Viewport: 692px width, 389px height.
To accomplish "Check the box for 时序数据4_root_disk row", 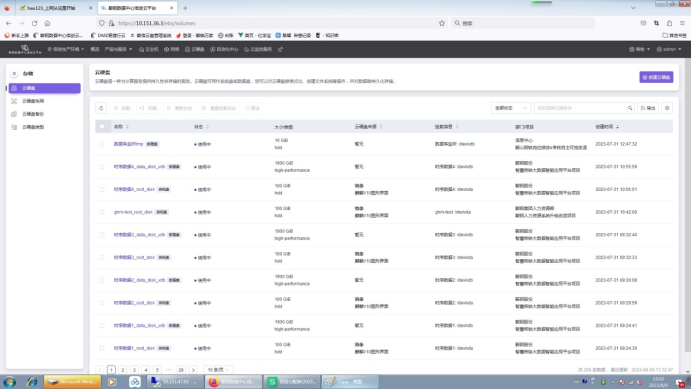I will [x=102, y=189].
